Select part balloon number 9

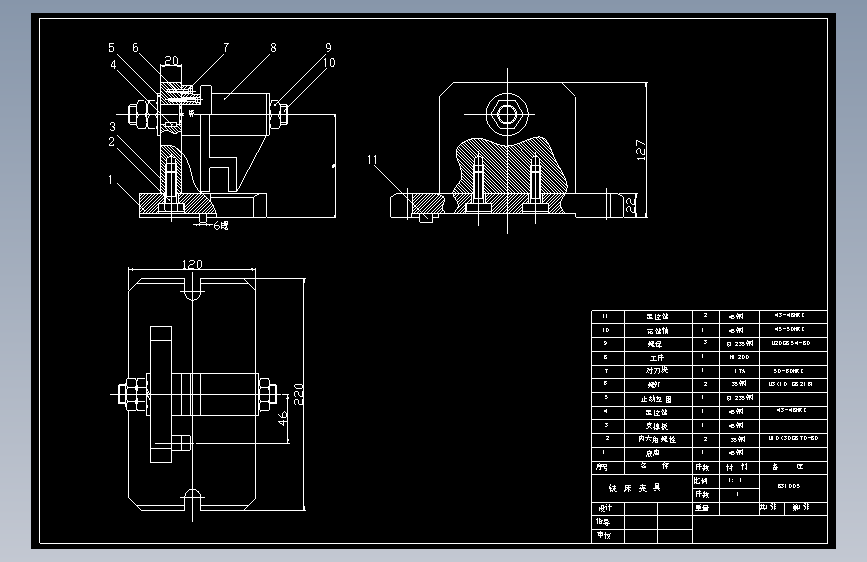328,48
